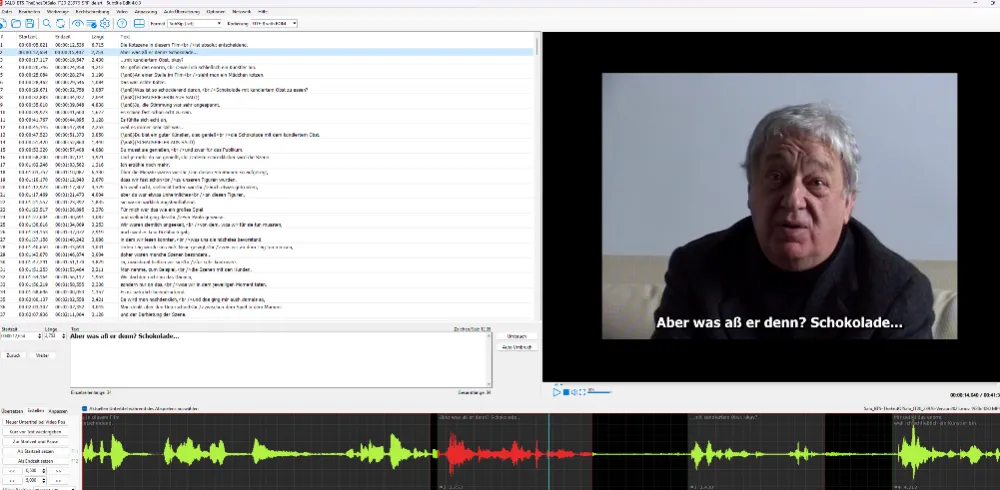The height and width of the screenshot is (490, 1000).
Task: Open Settings gear icon in toolbar
Action: pos(105,24)
